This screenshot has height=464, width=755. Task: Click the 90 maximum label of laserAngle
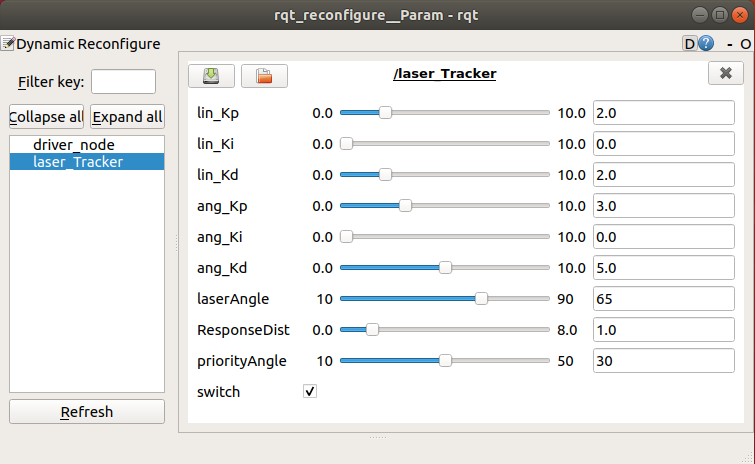565,299
